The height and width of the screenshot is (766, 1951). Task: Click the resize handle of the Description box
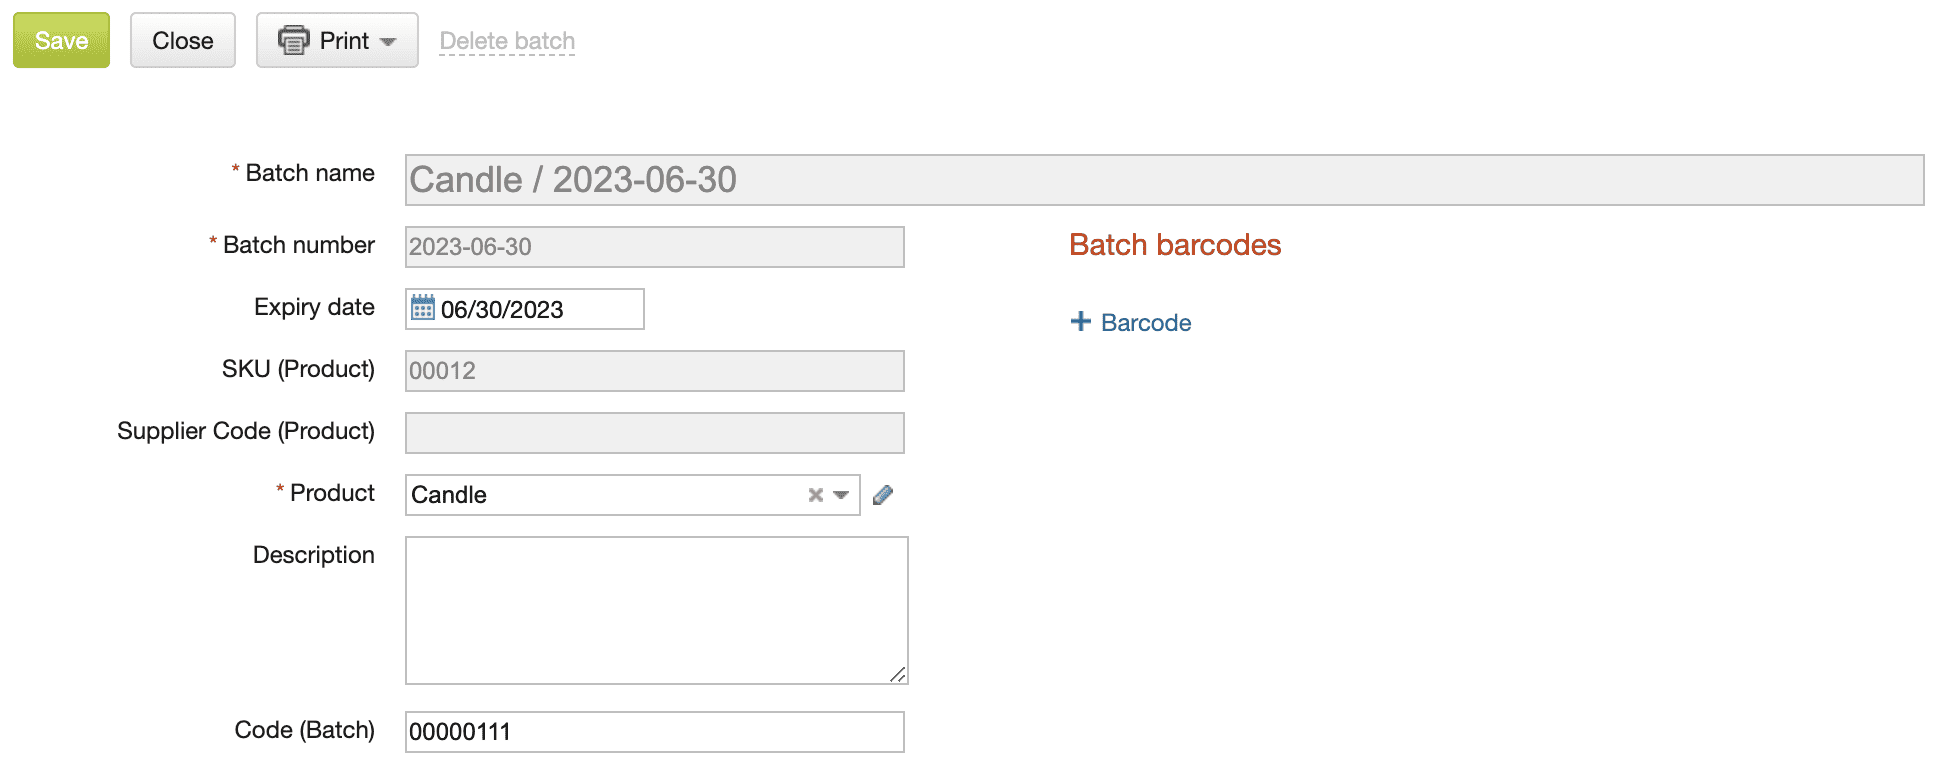point(898,675)
